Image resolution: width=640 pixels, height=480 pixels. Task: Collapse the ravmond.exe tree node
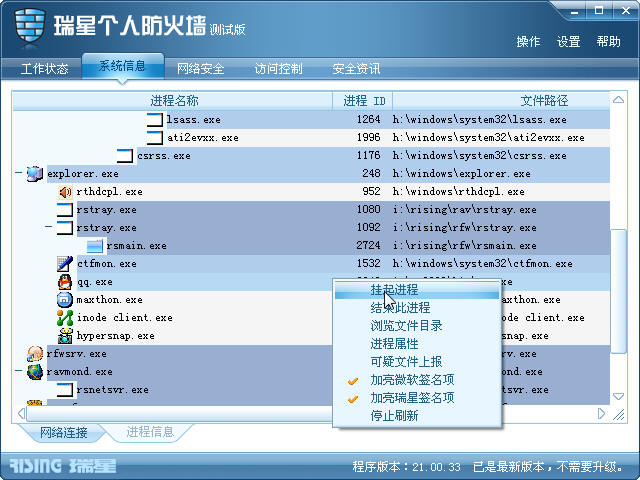point(18,371)
